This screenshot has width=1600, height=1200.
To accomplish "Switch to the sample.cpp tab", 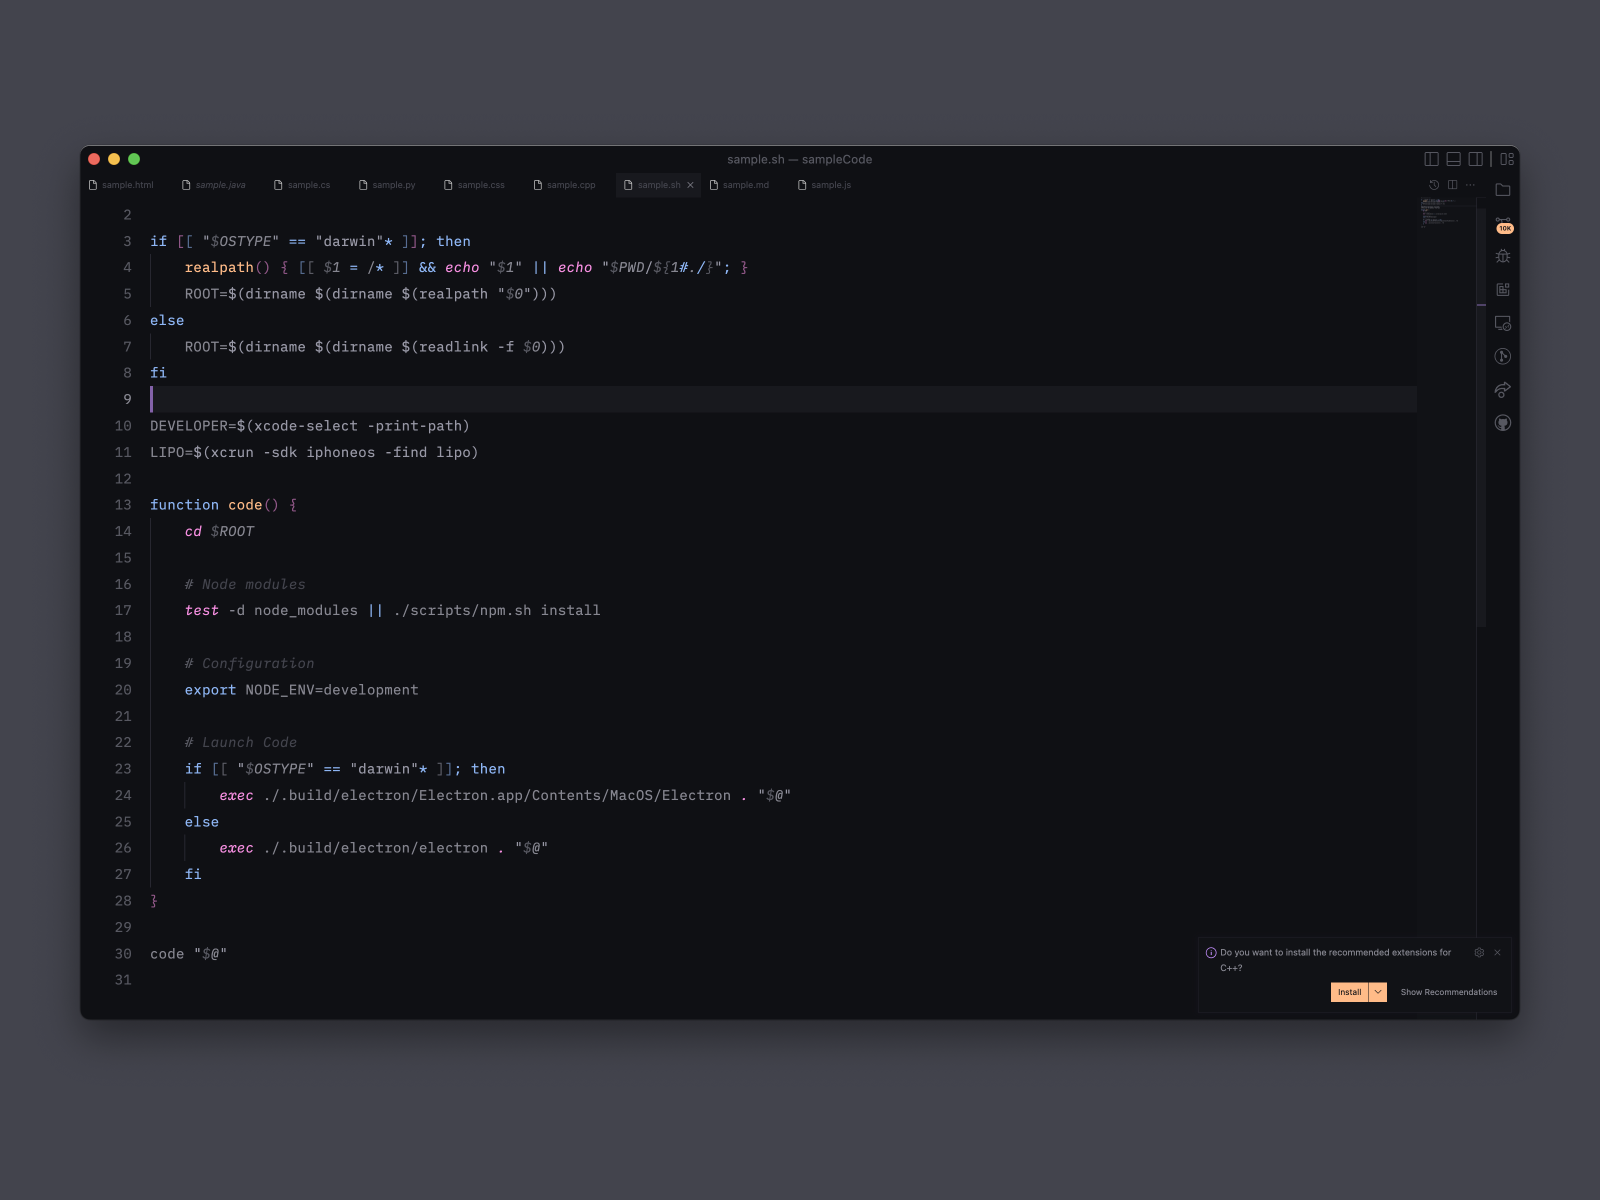I will pos(564,185).
